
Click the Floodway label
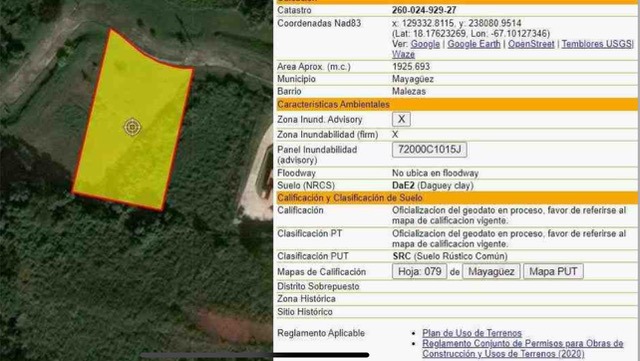(x=296, y=173)
